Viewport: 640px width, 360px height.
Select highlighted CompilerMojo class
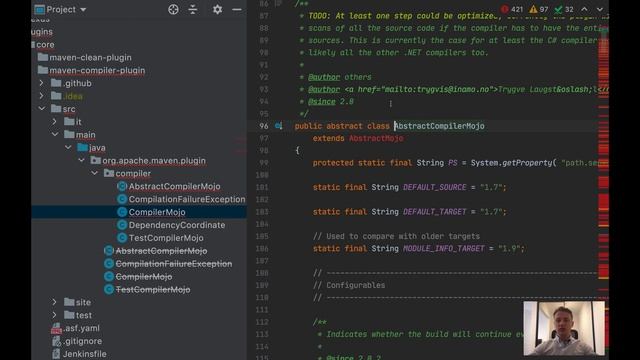click(x=157, y=212)
